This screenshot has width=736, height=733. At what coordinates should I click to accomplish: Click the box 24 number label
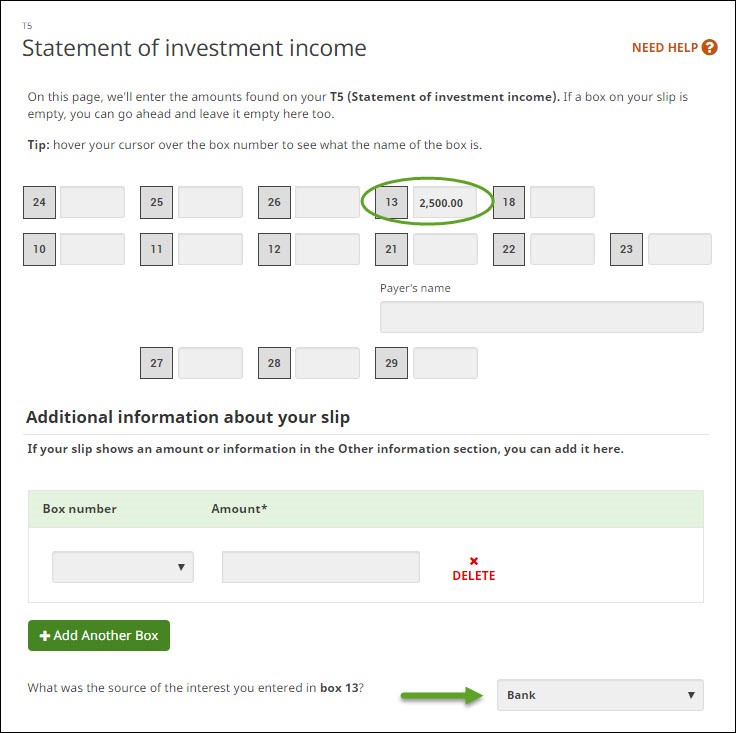pos(39,202)
